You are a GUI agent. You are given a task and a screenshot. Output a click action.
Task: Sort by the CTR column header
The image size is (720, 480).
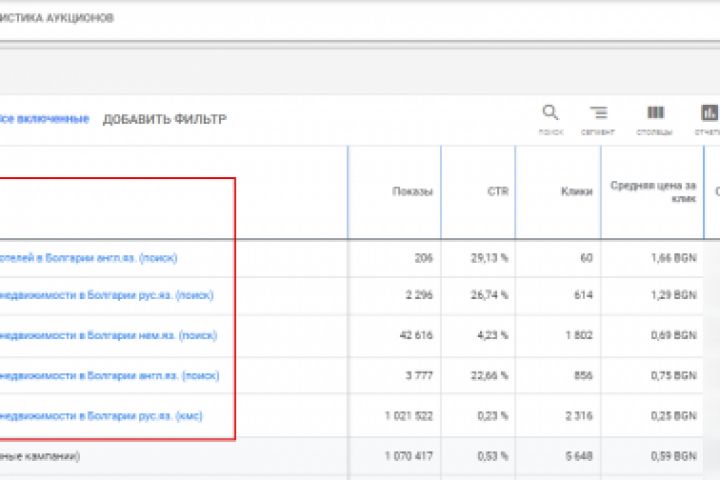tap(497, 191)
